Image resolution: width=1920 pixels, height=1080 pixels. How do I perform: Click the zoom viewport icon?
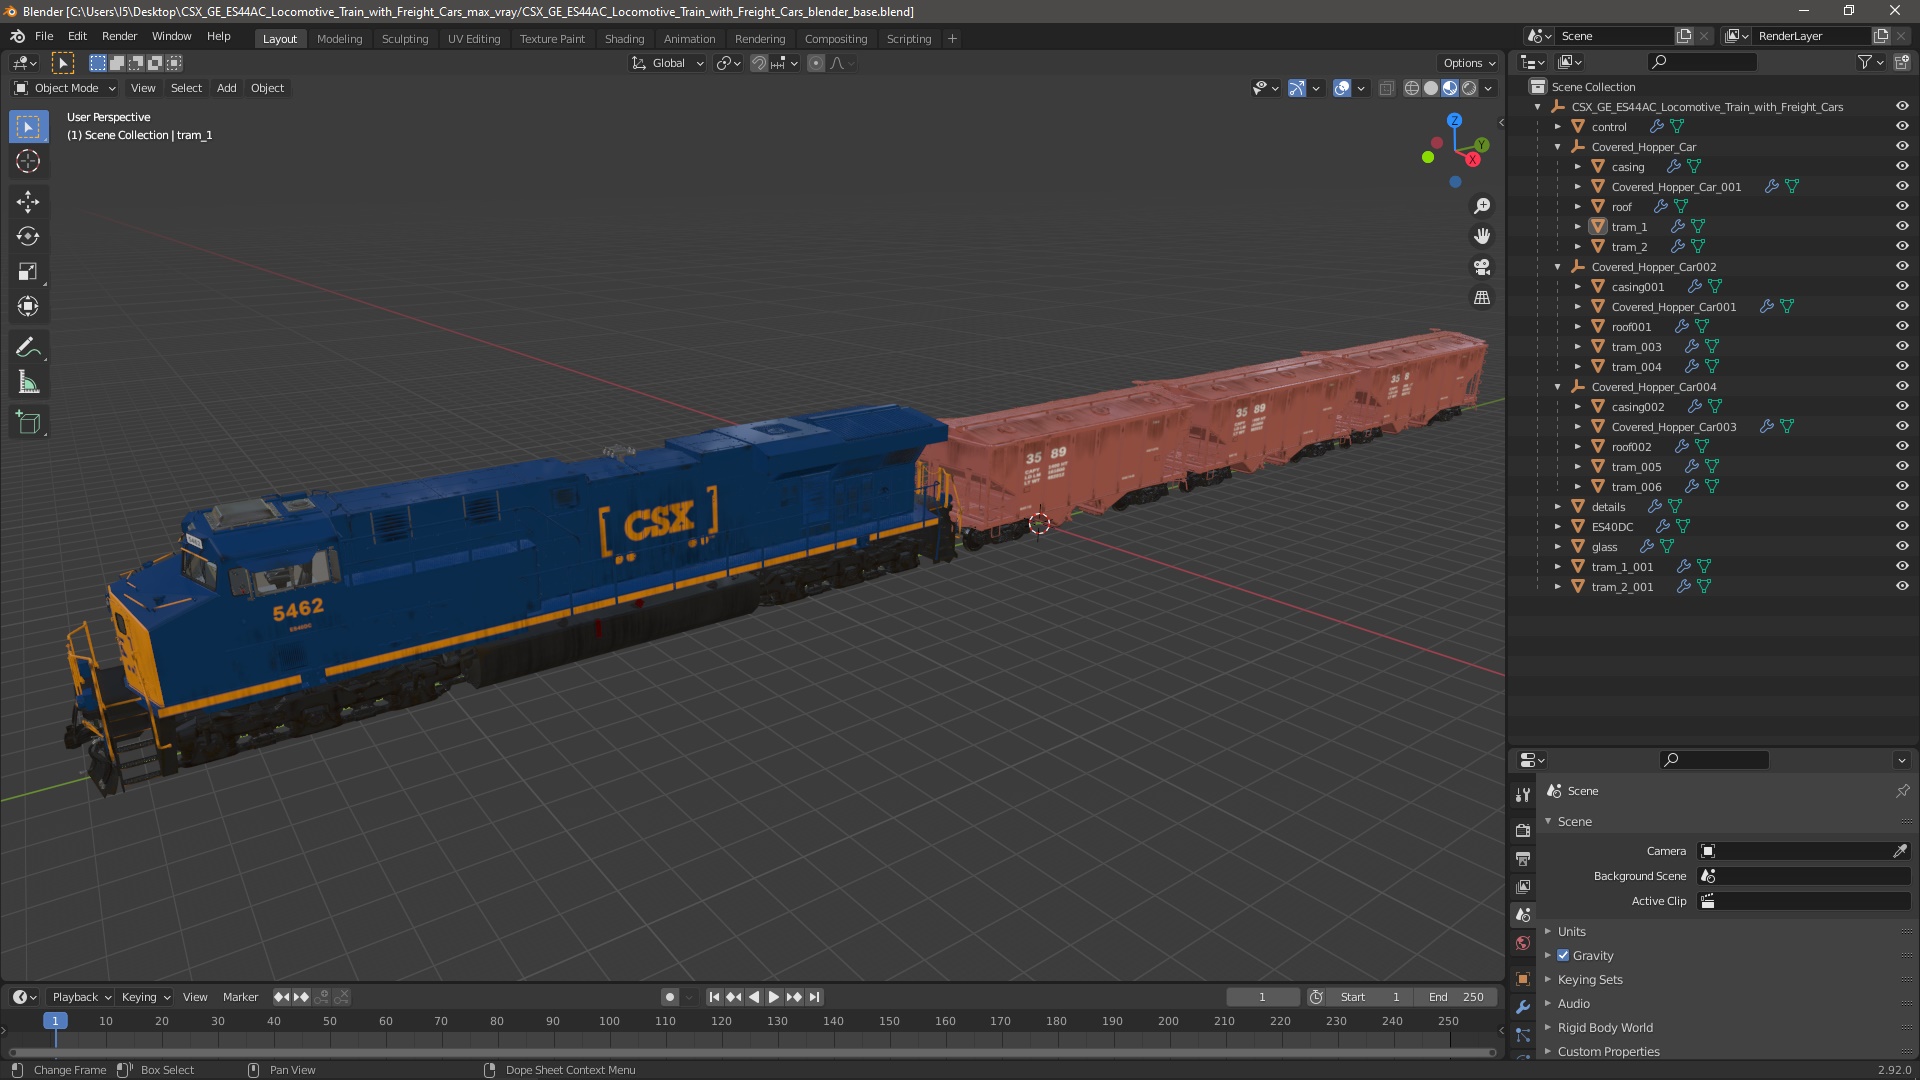click(x=1482, y=206)
